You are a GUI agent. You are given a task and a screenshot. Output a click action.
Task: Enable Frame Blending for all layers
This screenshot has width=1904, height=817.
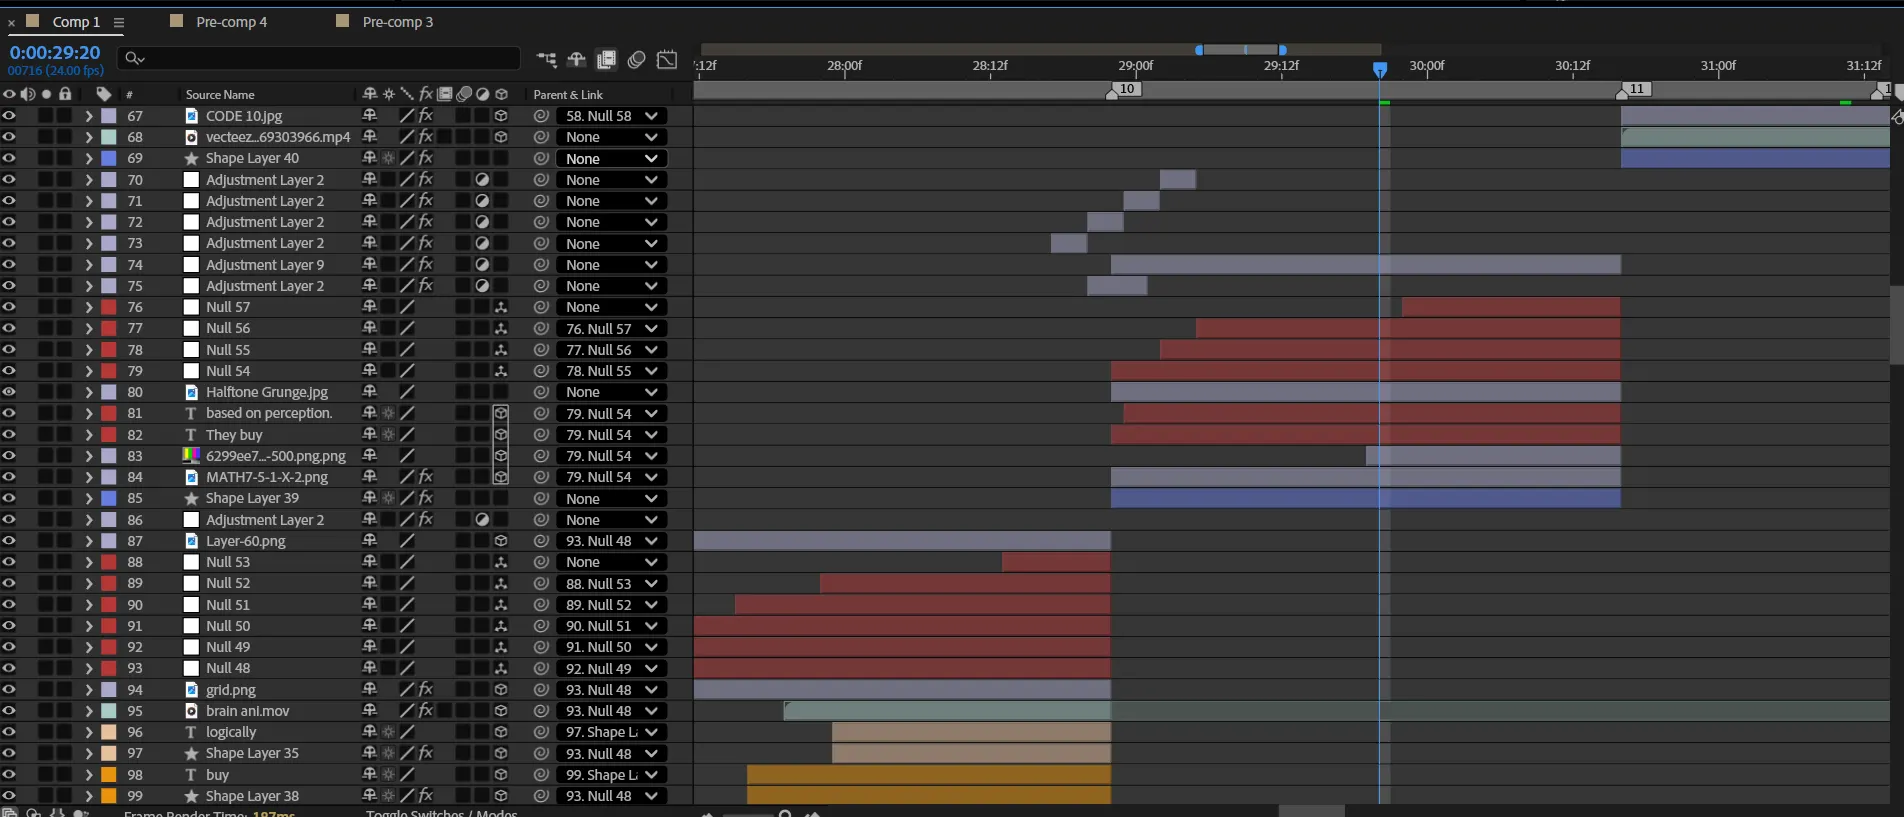click(x=606, y=60)
